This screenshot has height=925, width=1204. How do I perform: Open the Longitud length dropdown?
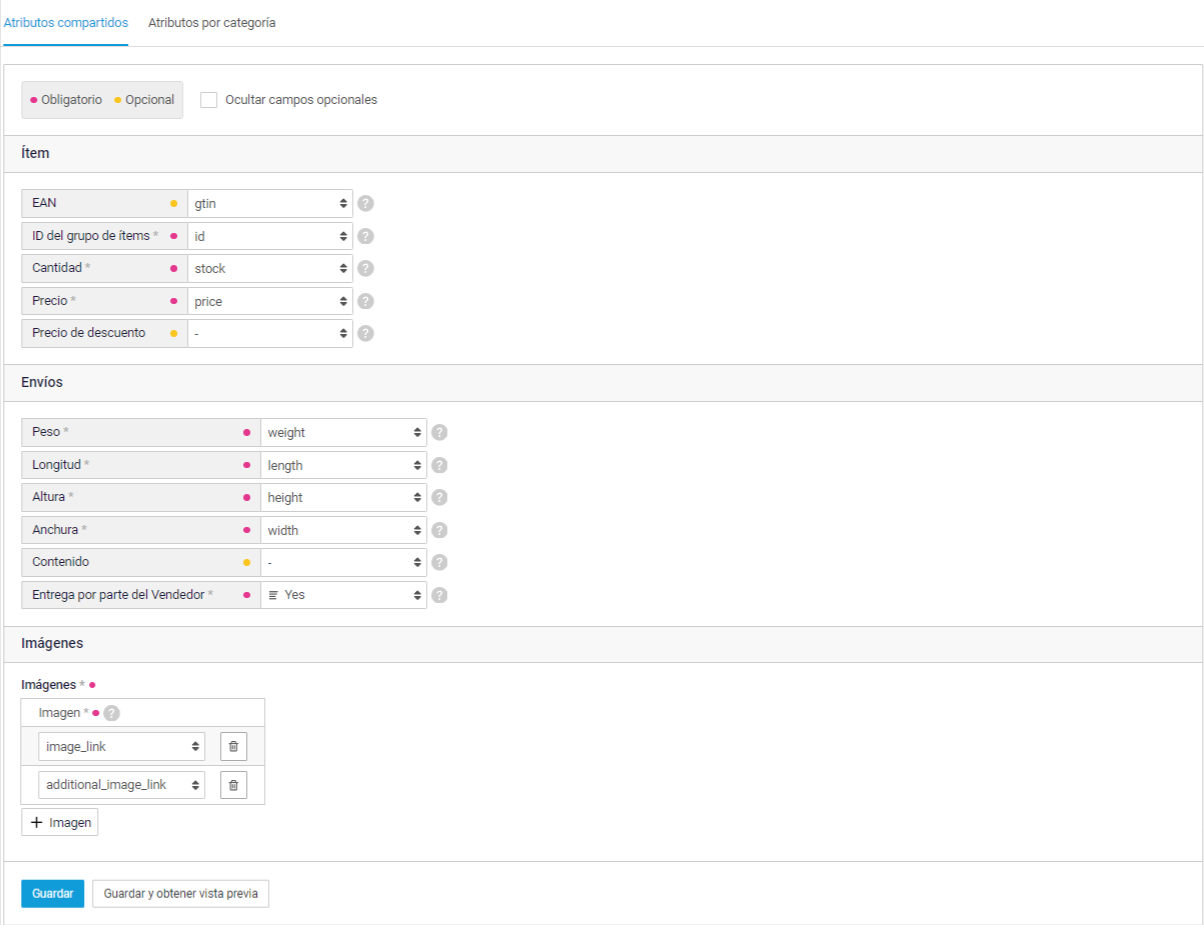pyautogui.click(x=343, y=465)
